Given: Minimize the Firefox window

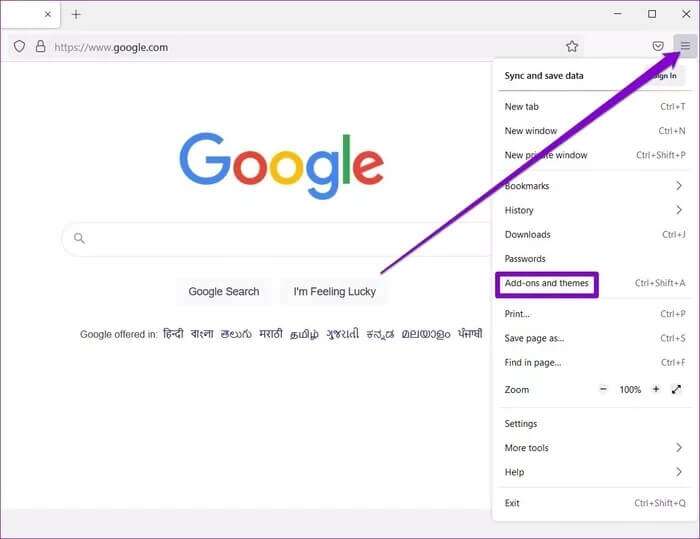Looking at the screenshot, I should pyautogui.click(x=617, y=14).
